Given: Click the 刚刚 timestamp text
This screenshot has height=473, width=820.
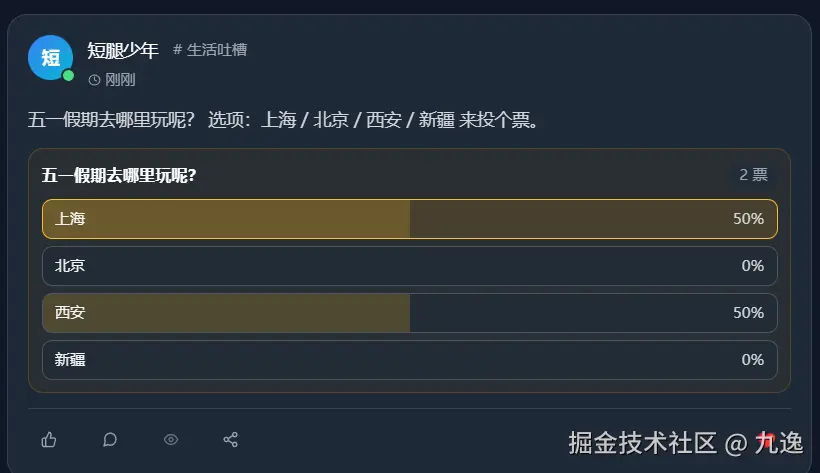Looking at the screenshot, I should coord(120,80).
